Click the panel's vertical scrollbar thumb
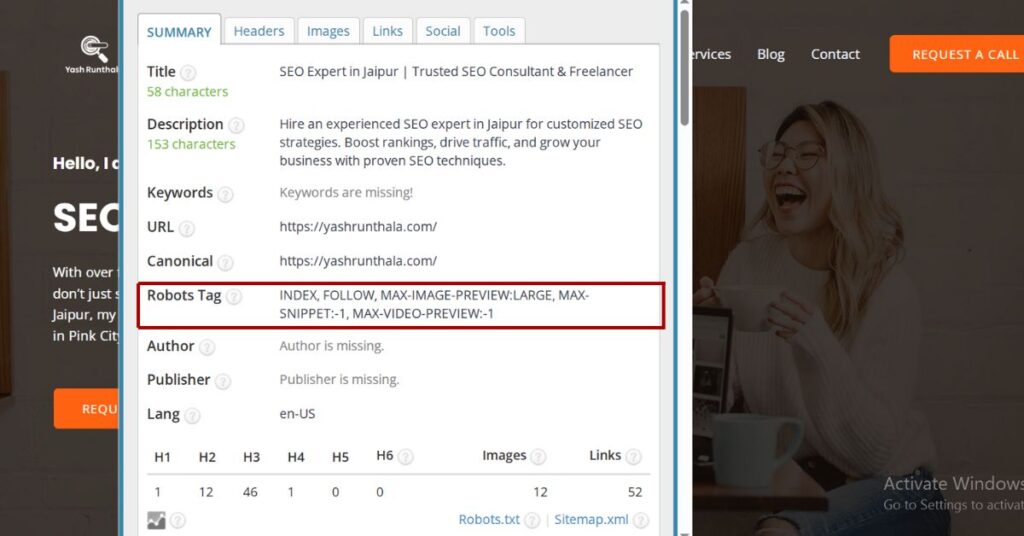This screenshot has width=1024, height=536. (x=684, y=67)
